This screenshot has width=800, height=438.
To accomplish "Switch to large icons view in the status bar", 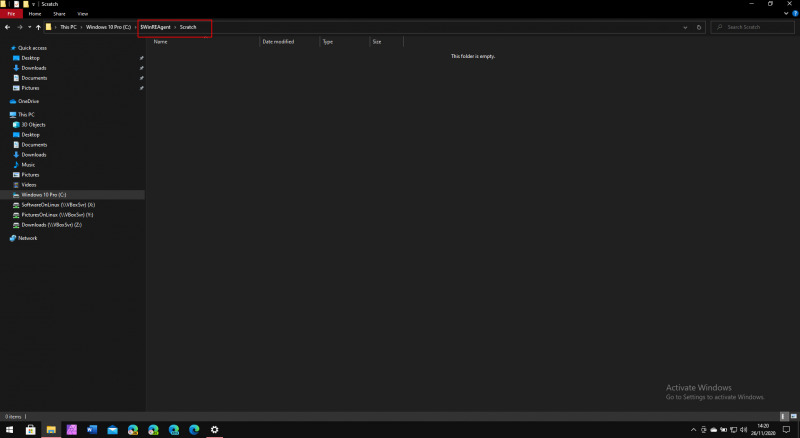I will point(794,415).
